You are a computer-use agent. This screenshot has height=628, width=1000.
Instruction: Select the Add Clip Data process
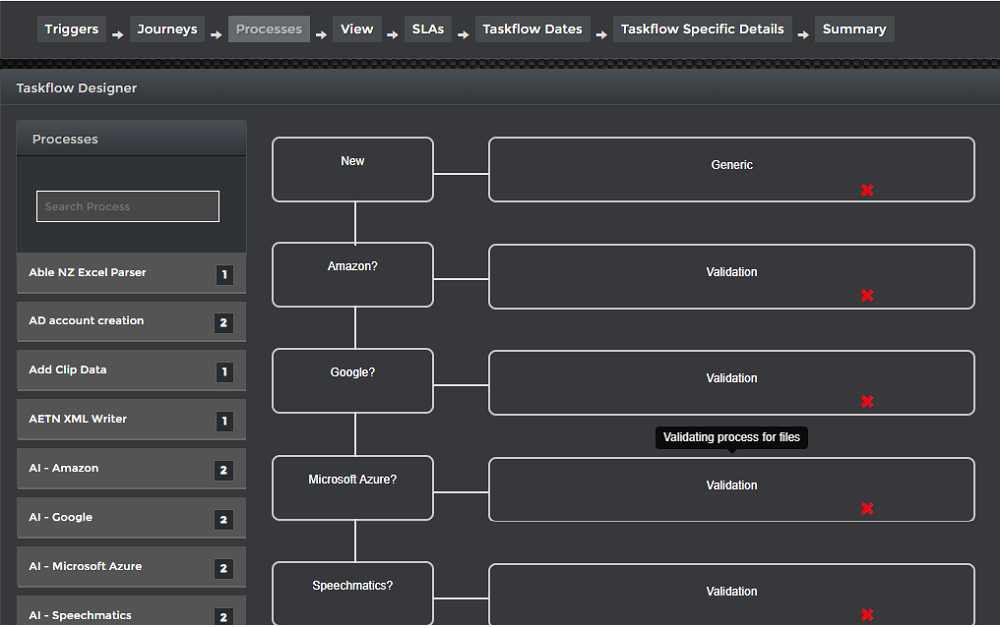pyautogui.click(x=110, y=371)
